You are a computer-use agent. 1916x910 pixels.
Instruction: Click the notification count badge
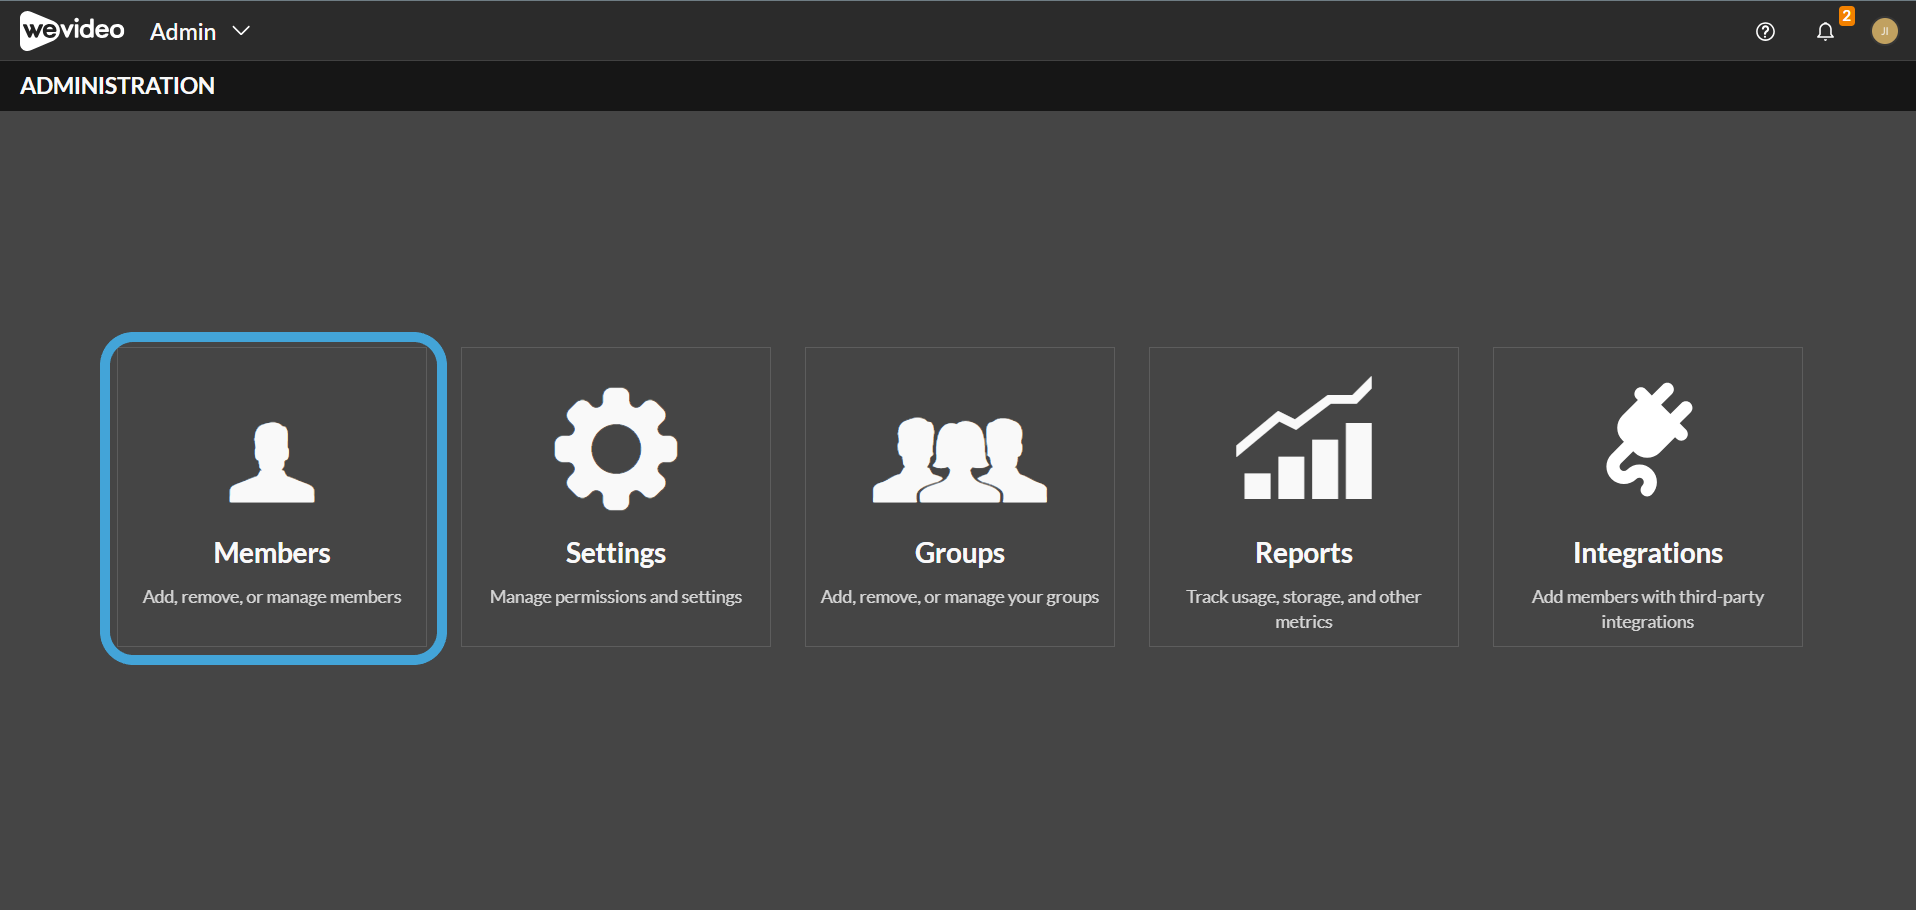pyautogui.click(x=1847, y=16)
